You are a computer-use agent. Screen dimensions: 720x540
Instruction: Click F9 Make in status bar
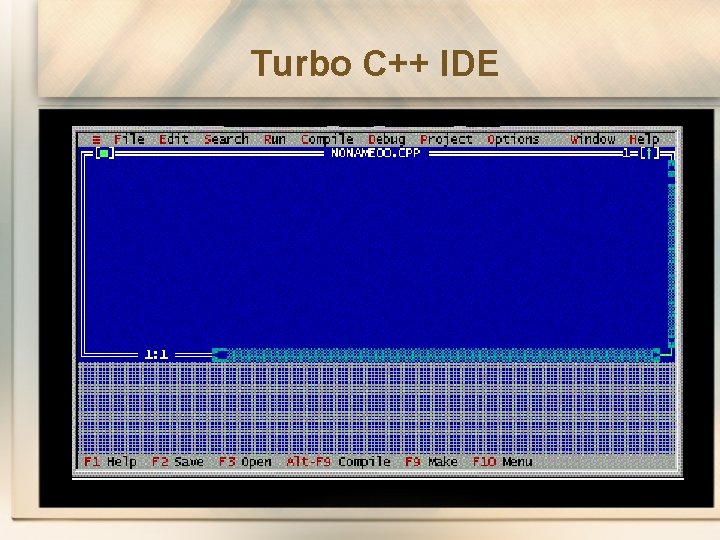pos(432,462)
